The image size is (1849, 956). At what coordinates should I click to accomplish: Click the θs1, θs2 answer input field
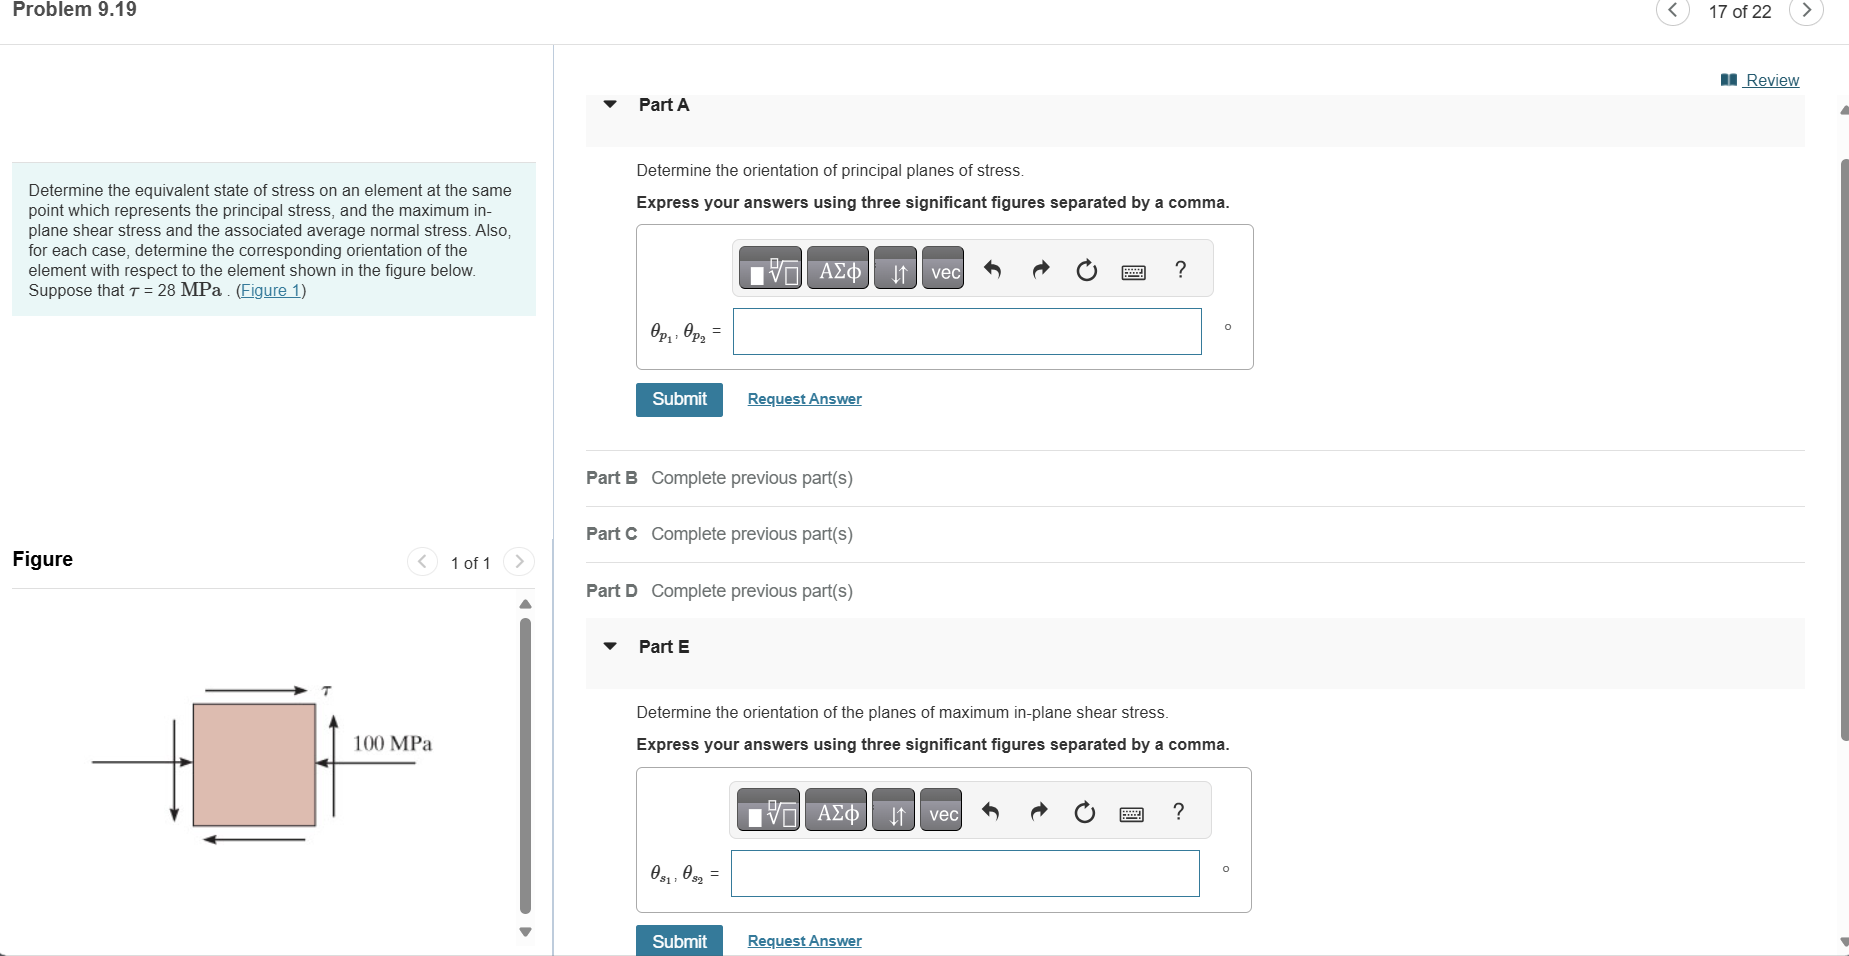(x=965, y=873)
